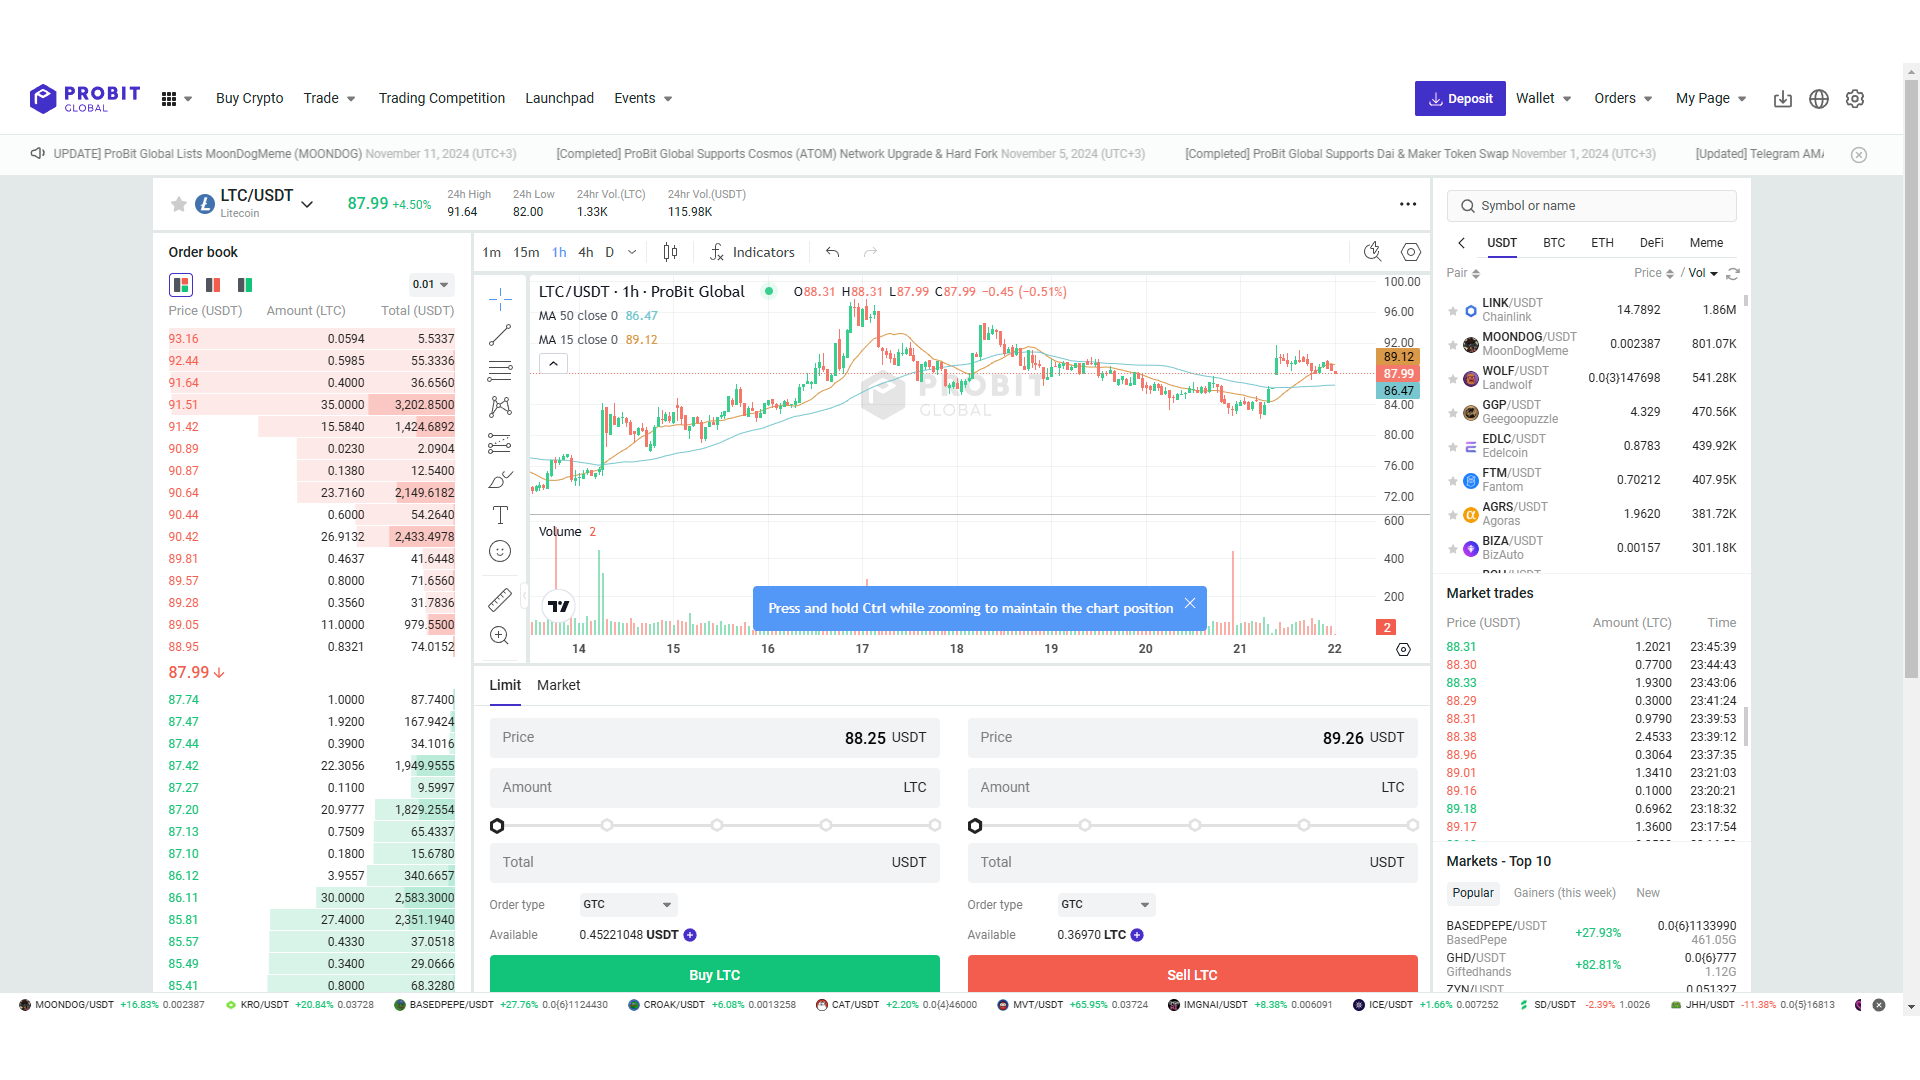Star the WOLF/USDT pair
1920x1080 pixels.
click(1453, 379)
